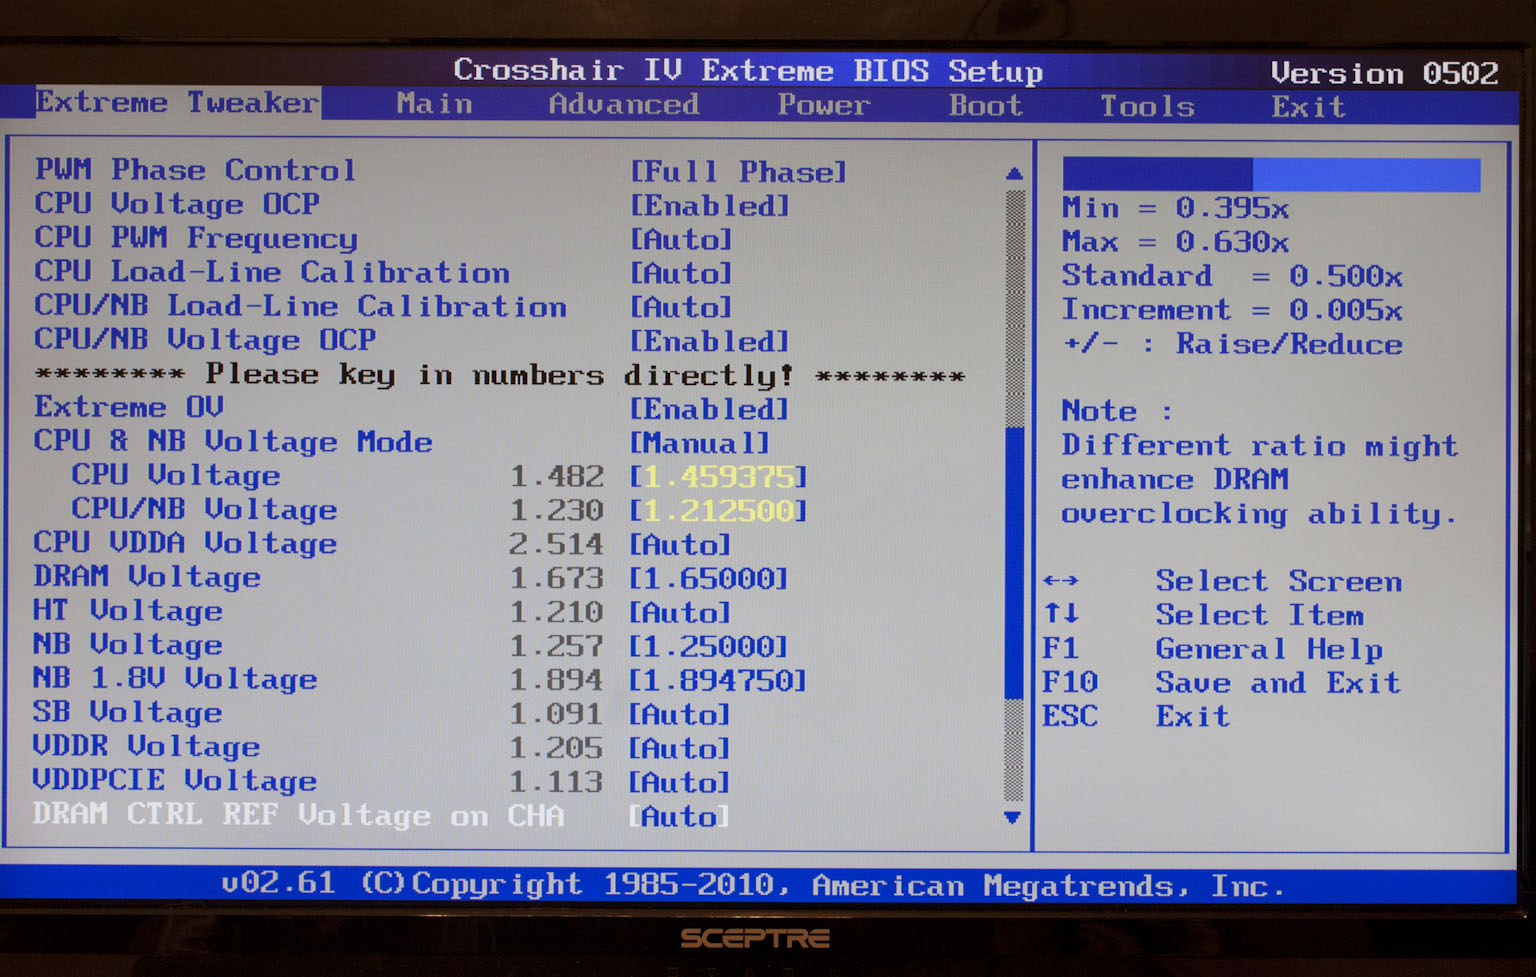Switch to the Main tab
Image resolution: width=1536 pixels, height=977 pixels.
tap(434, 104)
